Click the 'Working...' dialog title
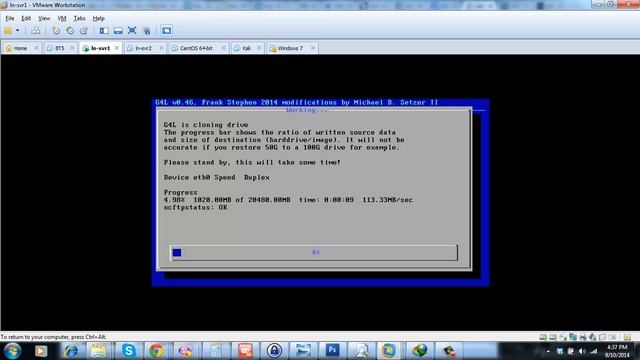Screen dimensions: 640x360 pyautogui.click(x=307, y=110)
